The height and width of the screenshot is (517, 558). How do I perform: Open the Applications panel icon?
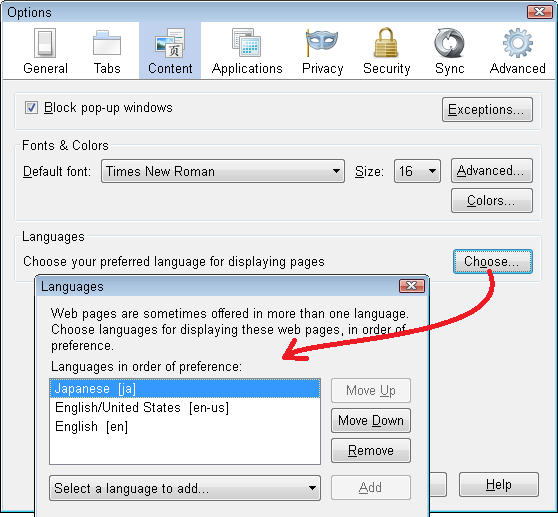[x=247, y=43]
